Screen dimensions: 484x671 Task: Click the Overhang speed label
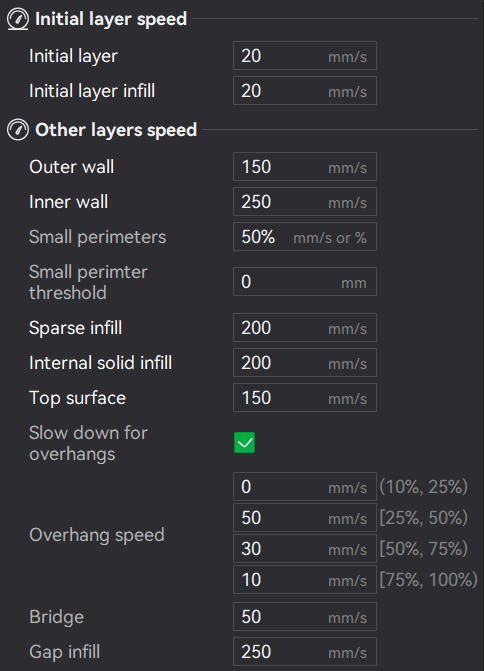pyautogui.click(x=97, y=535)
